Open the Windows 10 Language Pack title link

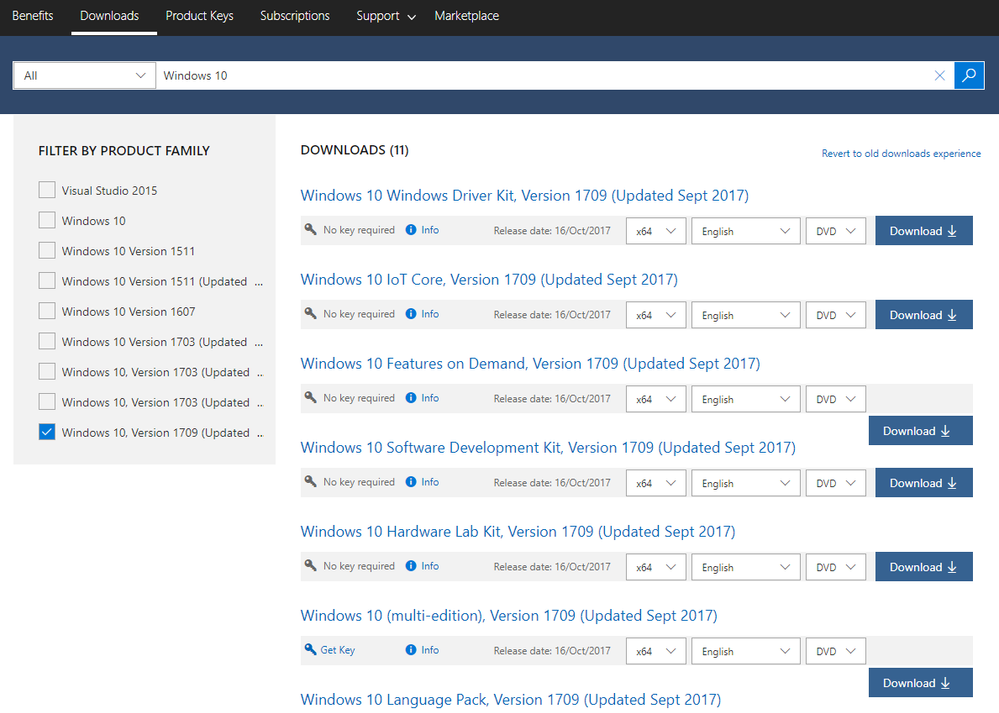(x=511, y=700)
